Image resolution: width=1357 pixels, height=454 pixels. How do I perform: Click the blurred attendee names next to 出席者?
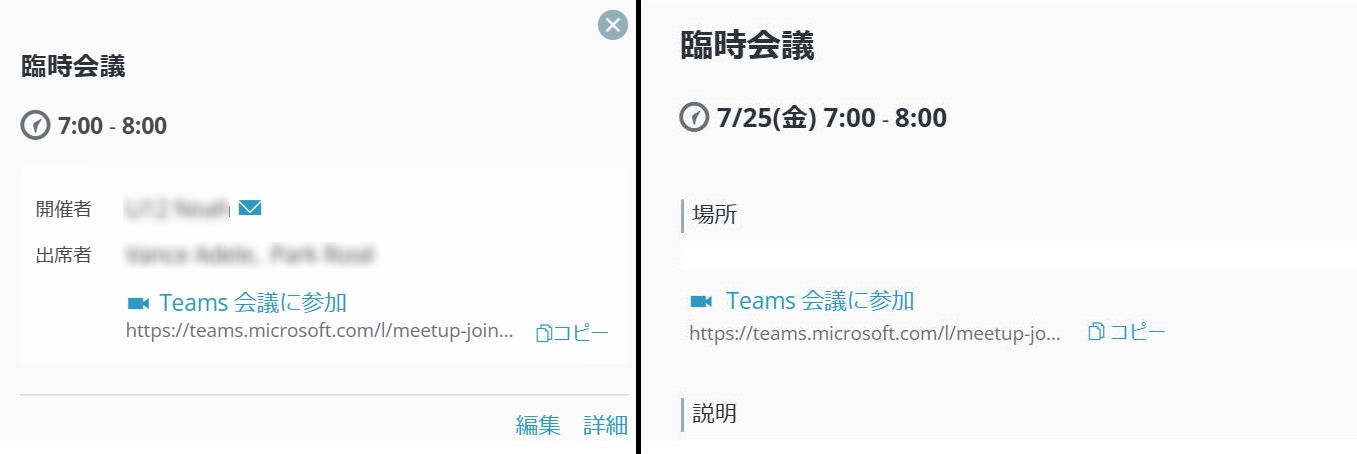point(250,255)
